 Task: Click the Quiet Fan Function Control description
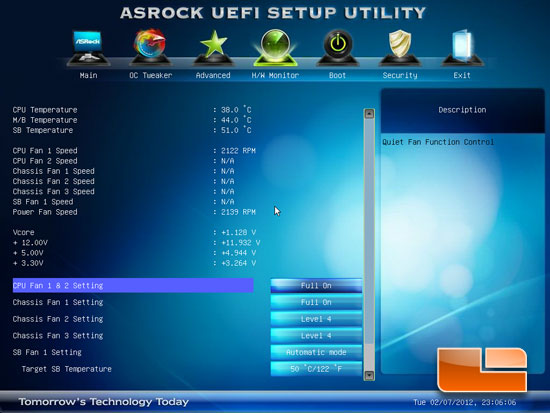438,142
